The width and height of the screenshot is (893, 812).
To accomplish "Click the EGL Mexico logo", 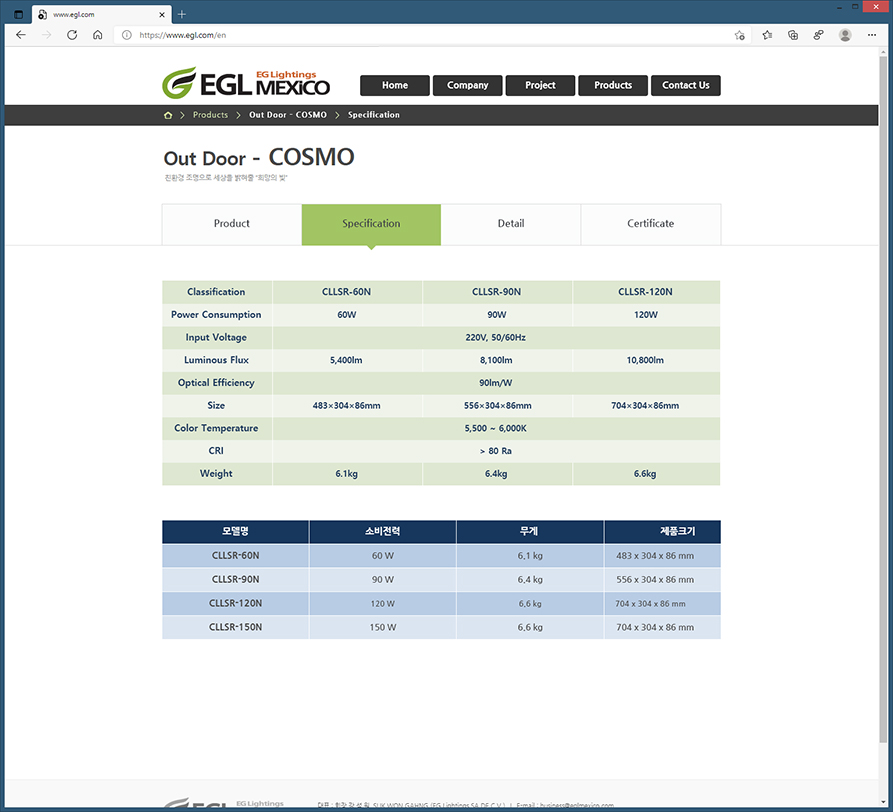I will pos(246,82).
